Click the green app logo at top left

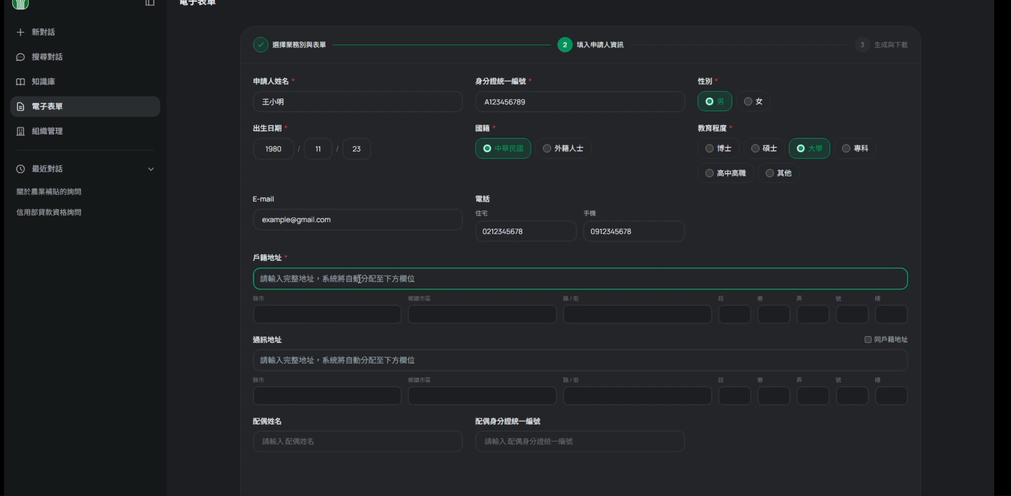pyautogui.click(x=21, y=3)
